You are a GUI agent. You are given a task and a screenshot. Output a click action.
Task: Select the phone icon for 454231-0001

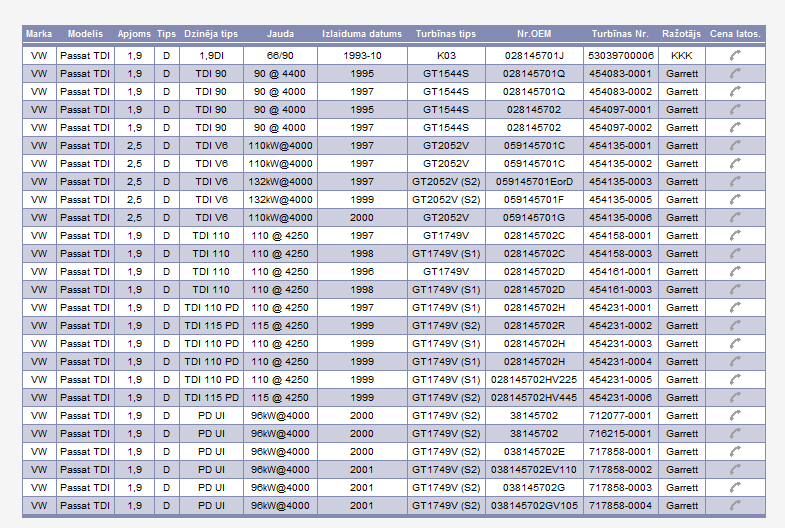pos(735,308)
